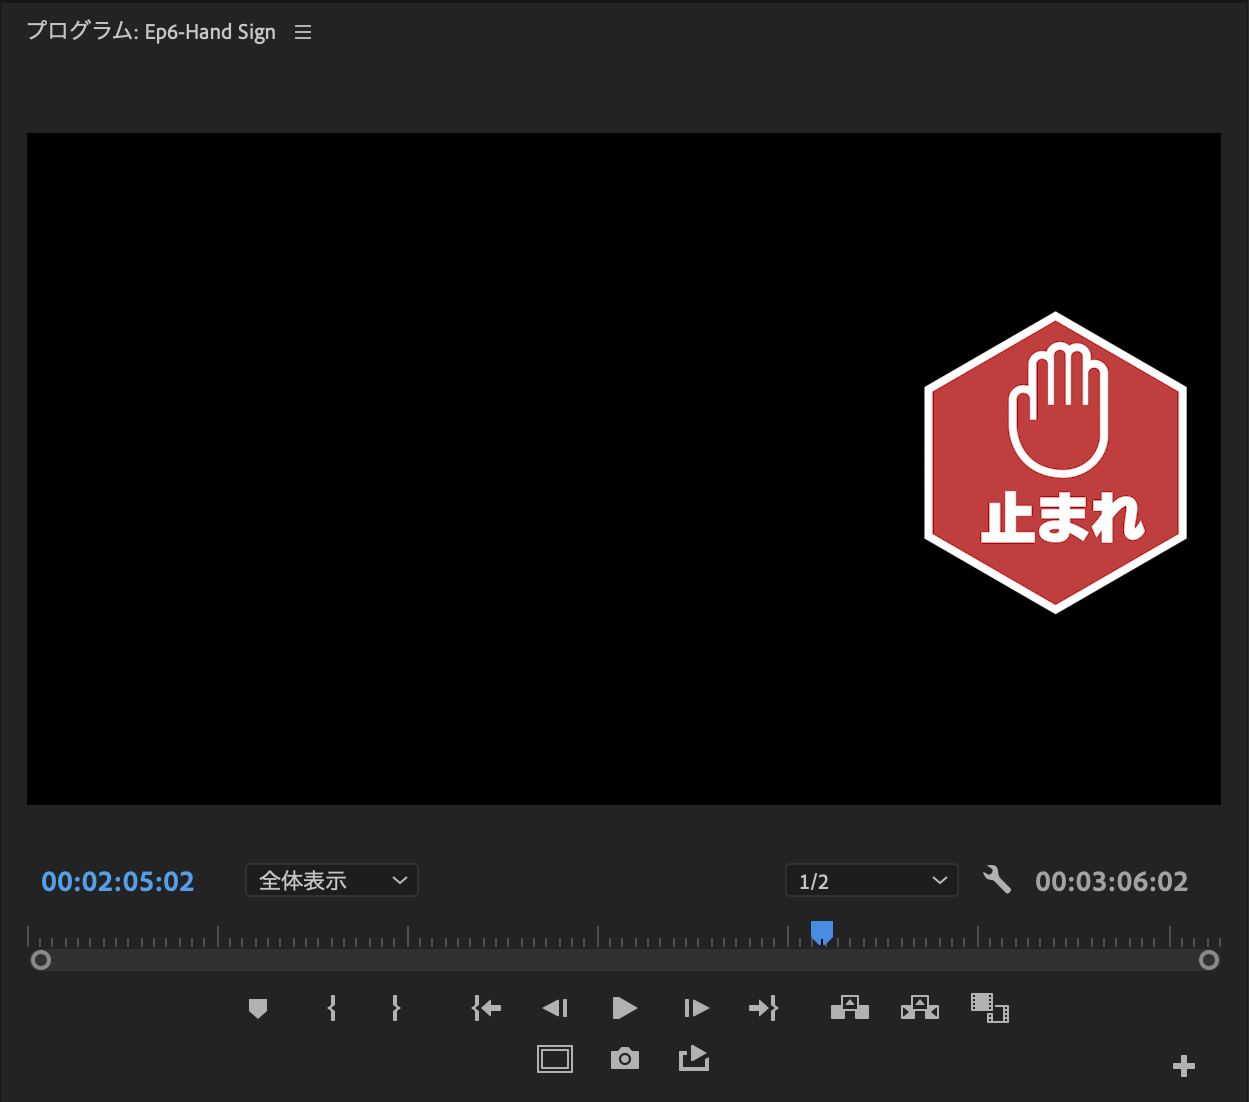The image size is (1249, 1102).
Task: Open the wrench settings menu
Action: [x=997, y=880]
